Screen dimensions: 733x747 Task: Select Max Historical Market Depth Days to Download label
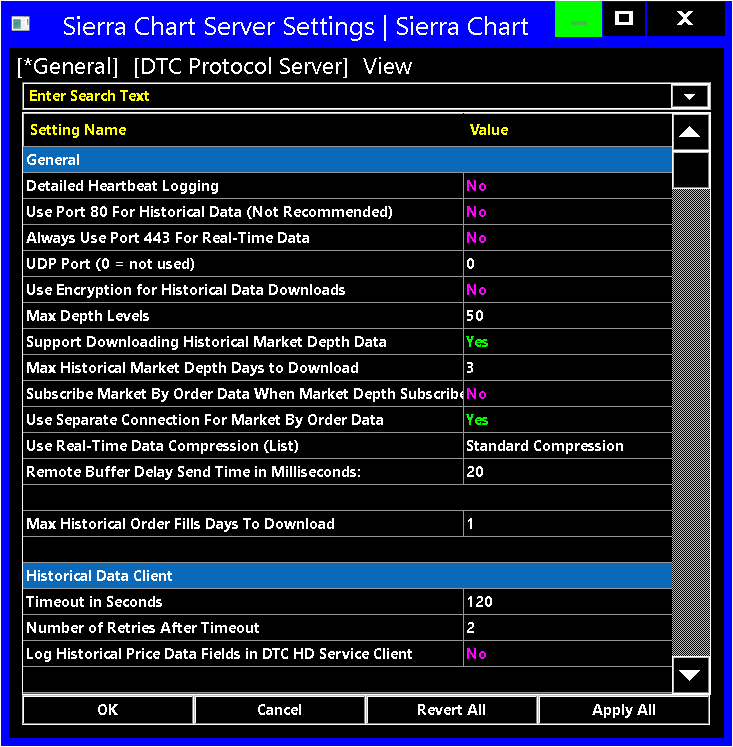tap(192, 368)
